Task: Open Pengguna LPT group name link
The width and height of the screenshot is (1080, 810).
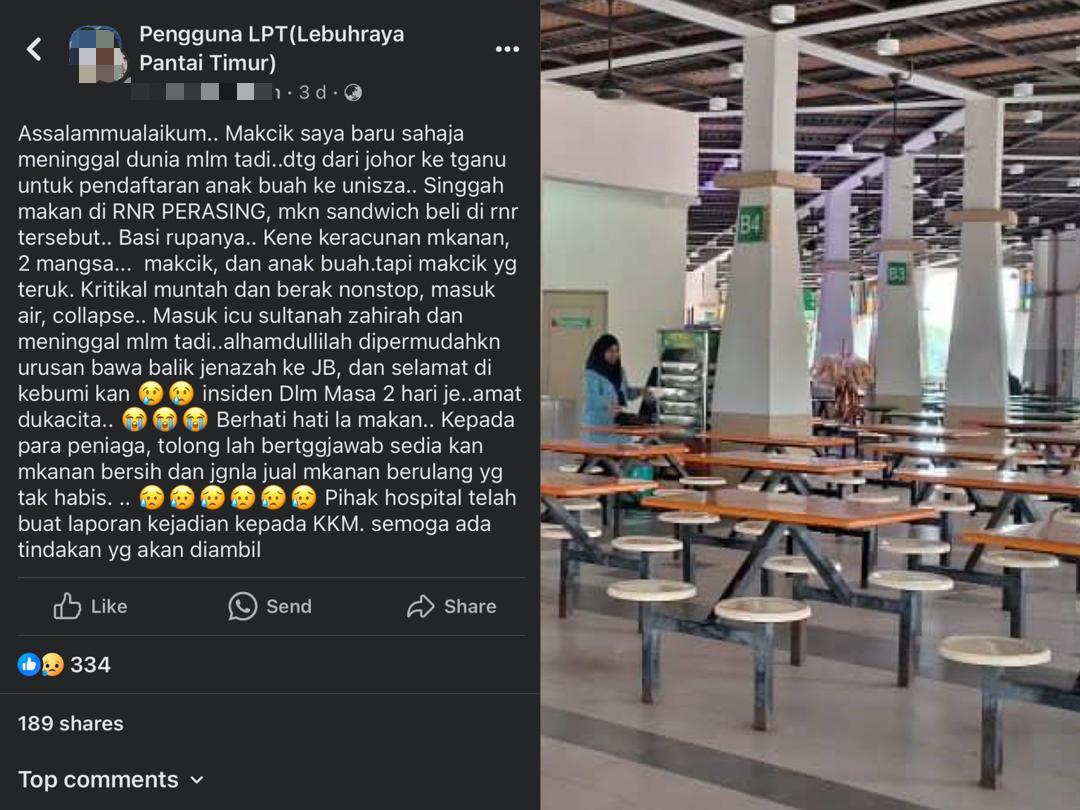Action: (x=271, y=48)
